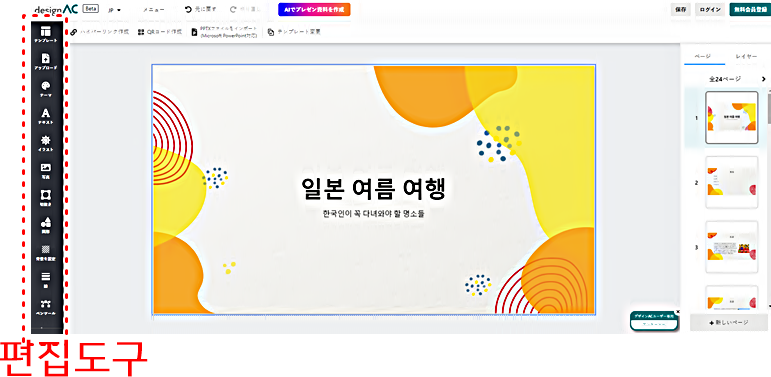Open the JP language dropdown
The image size is (771, 377).
click(x=114, y=10)
